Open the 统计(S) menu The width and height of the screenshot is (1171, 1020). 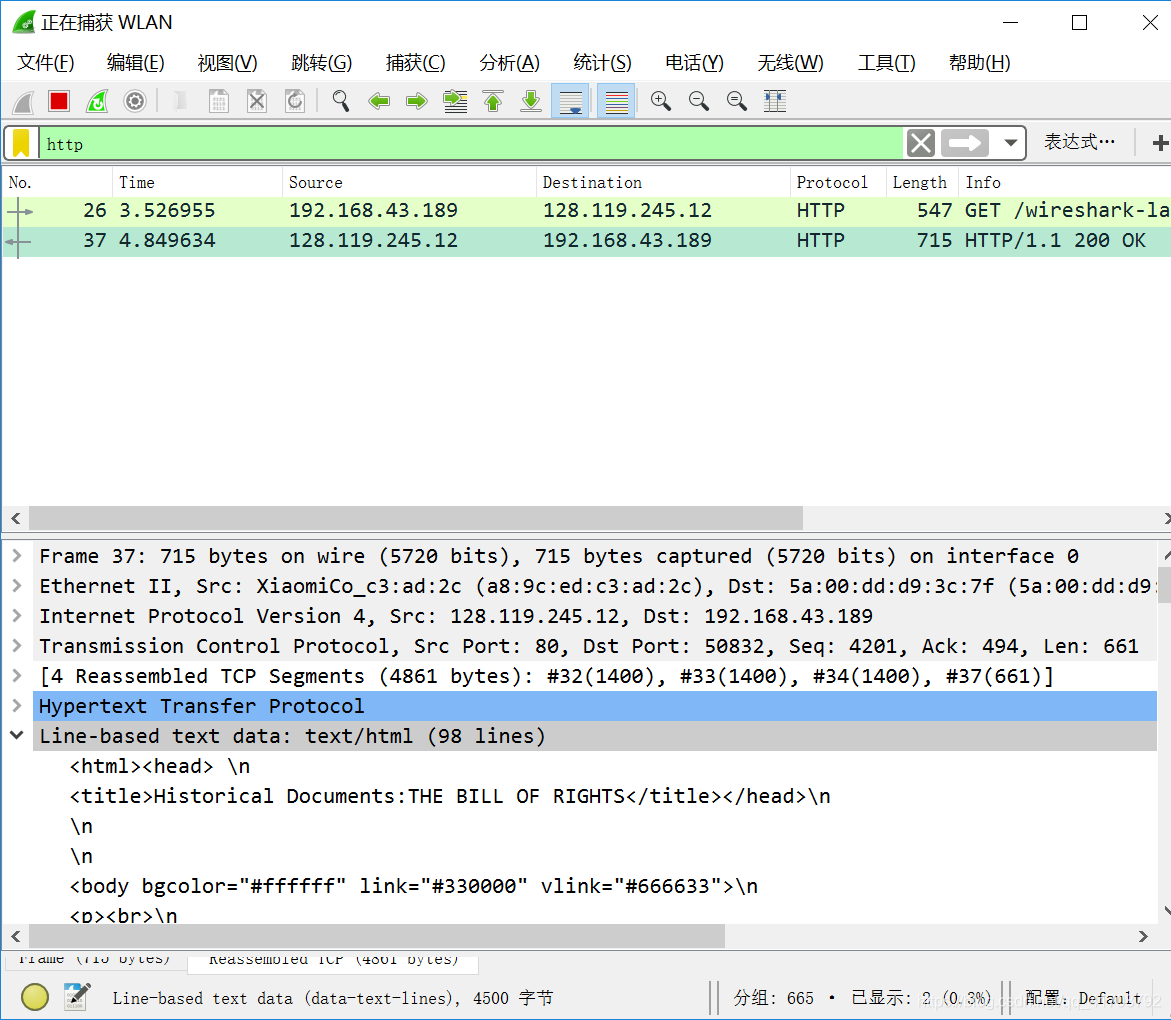coord(602,63)
